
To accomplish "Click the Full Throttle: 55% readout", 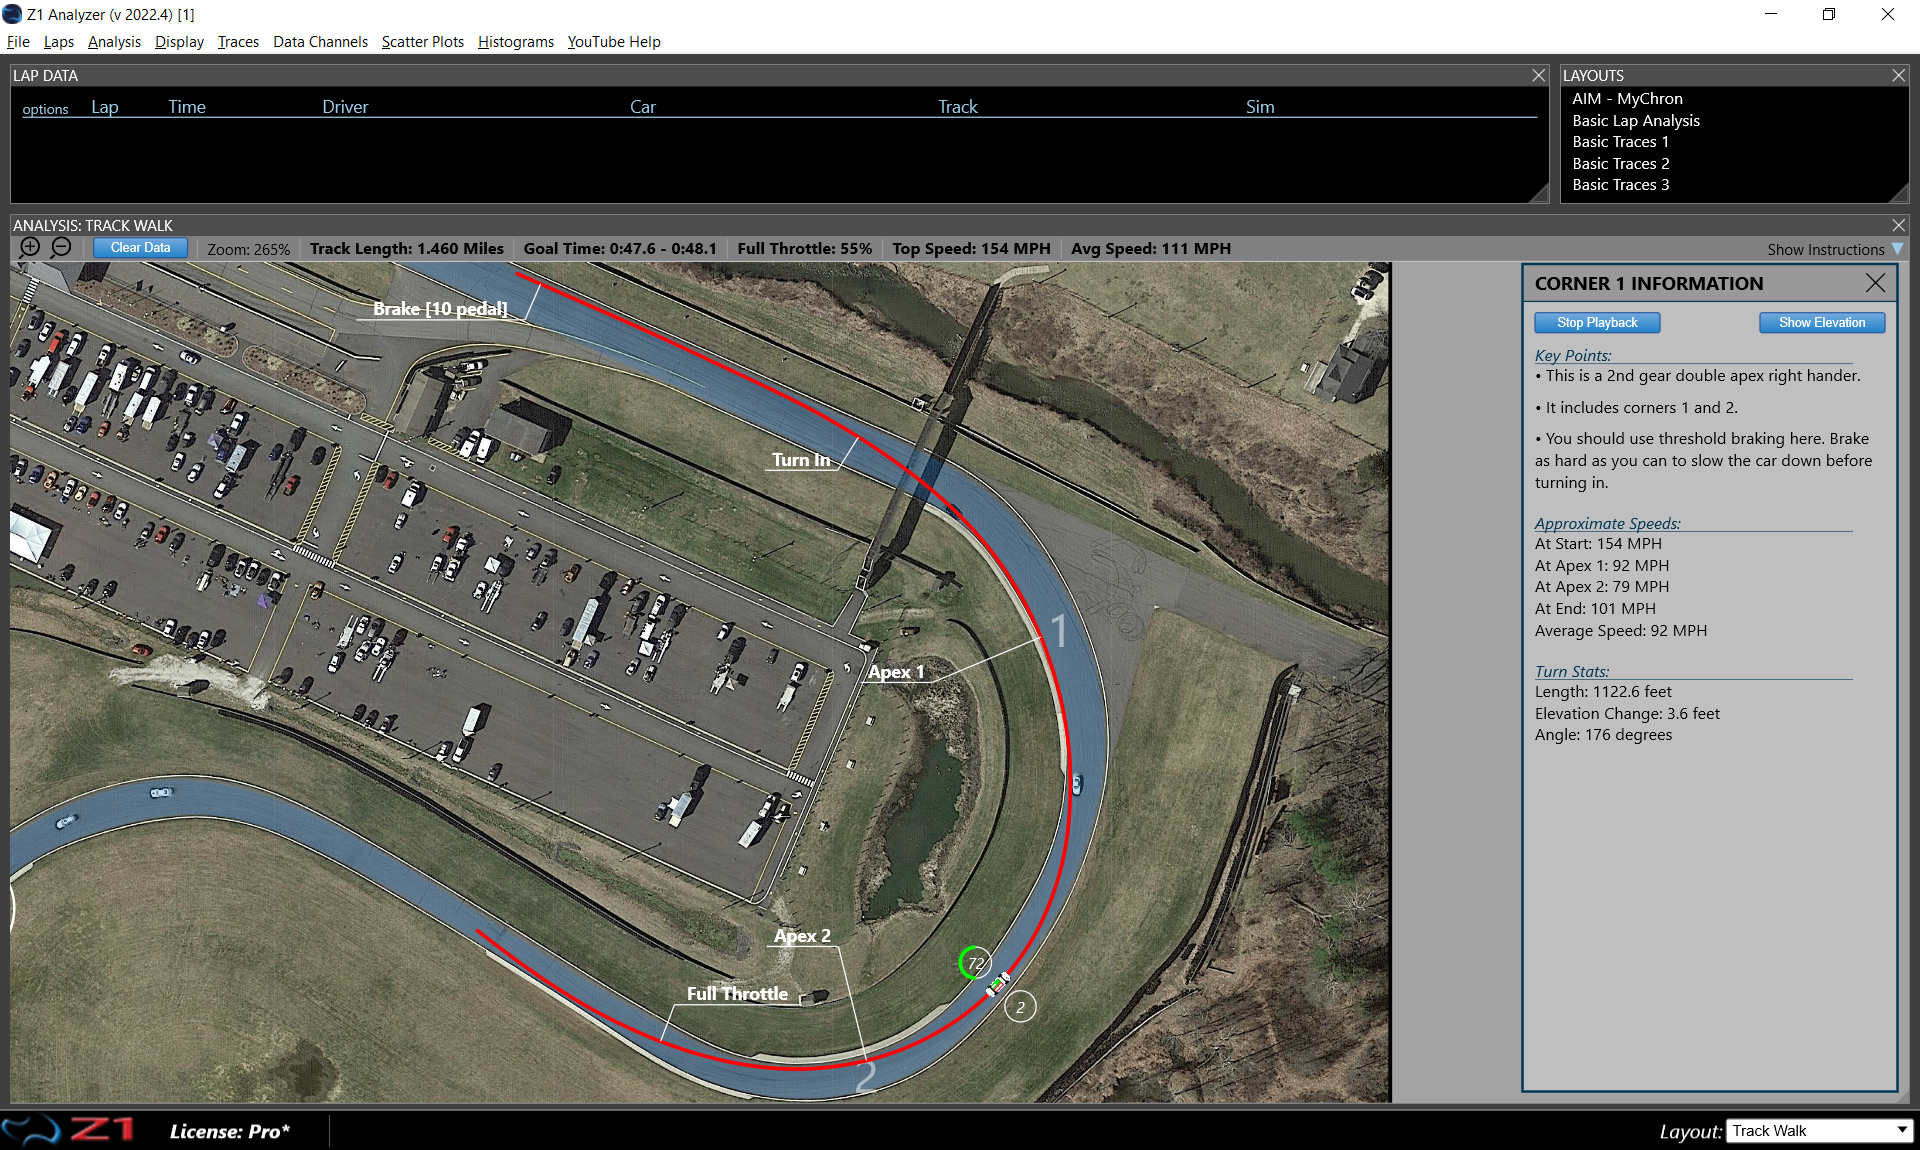I will click(805, 249).
